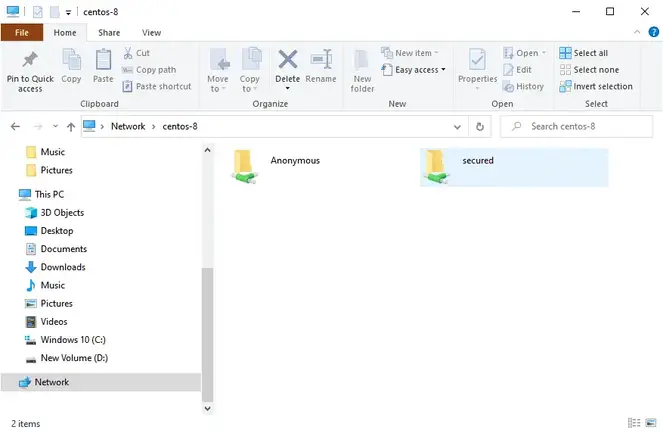Open Videos in navigation pane
This screenshot has height=433, width=663.
(46, 322)
